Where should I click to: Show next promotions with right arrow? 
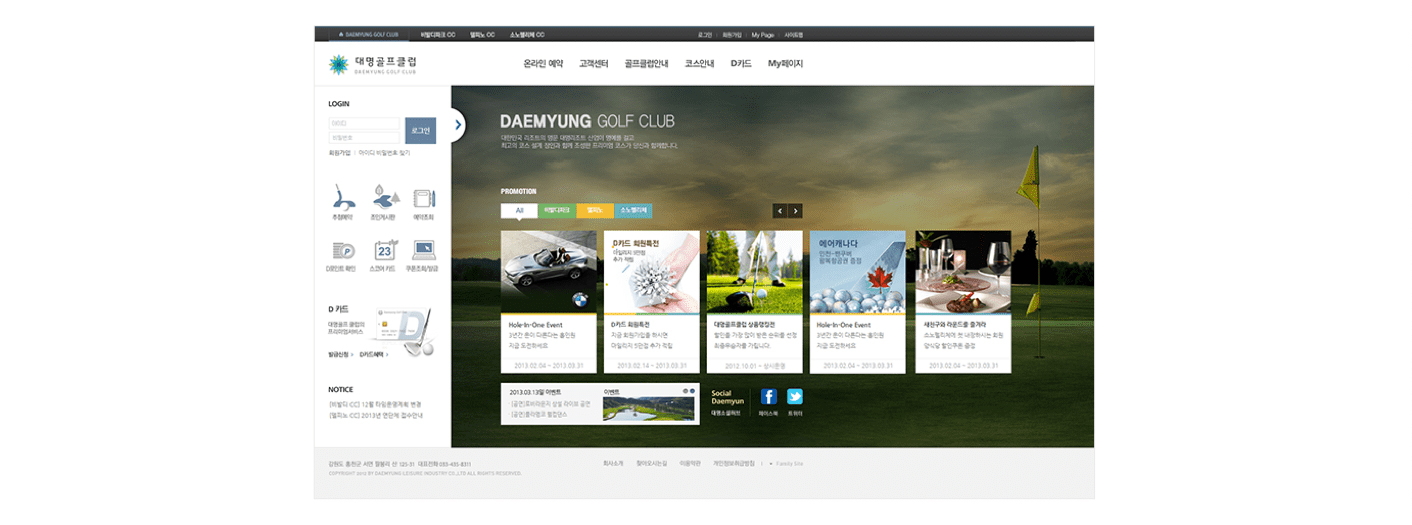tap(796, 211)
